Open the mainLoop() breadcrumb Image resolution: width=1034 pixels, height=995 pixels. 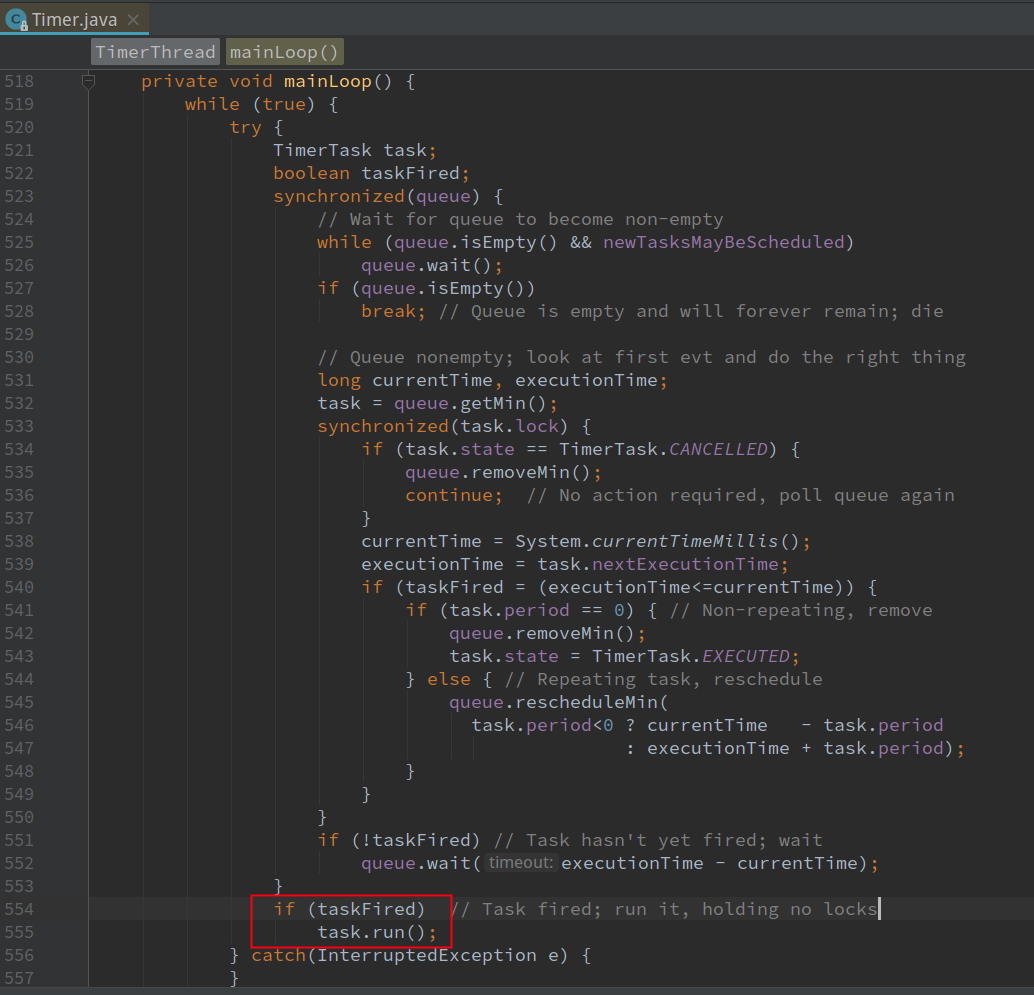[283, 51]
